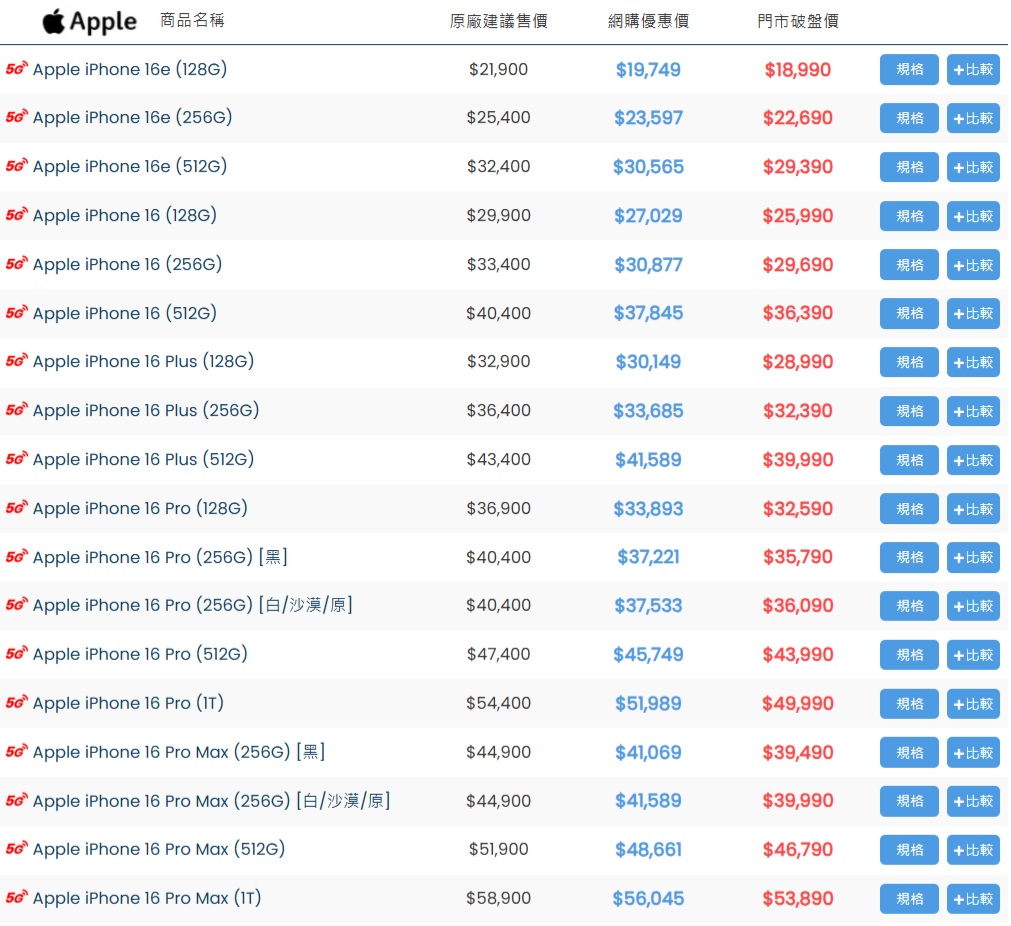Open iPhone 16 Pro (256G) [黑] link
This screenshot has width=1011, height=926.
[x=160, y=557]
